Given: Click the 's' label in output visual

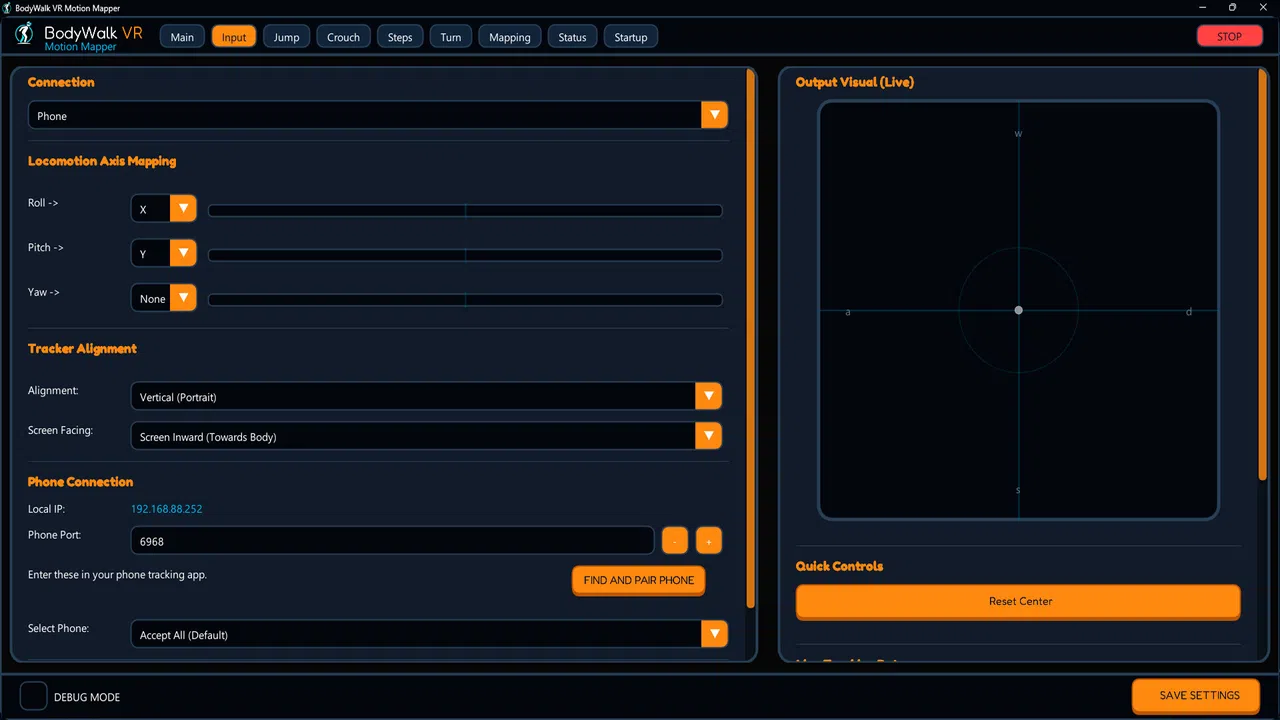Looking at the screenshot, I should 1018,490.
